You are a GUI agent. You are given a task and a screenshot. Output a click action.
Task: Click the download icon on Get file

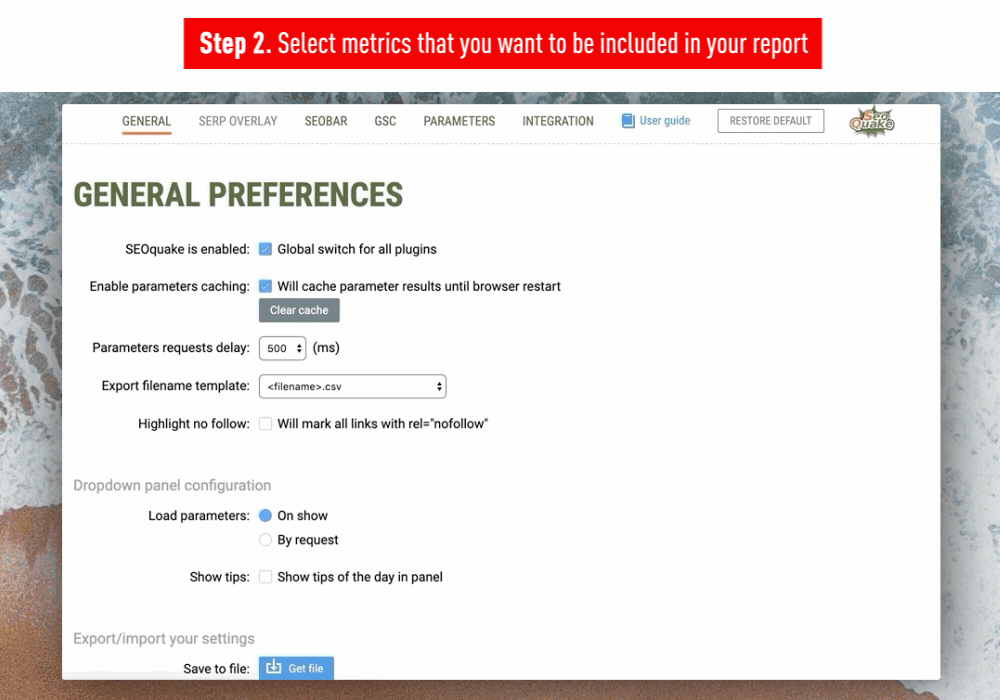click(274, 667)
